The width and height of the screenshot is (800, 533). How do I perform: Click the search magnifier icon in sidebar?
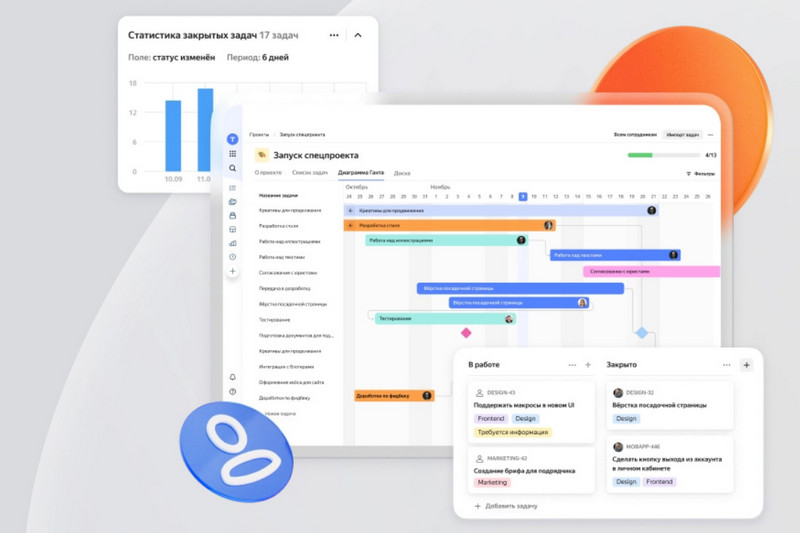[x=232, y=168]
